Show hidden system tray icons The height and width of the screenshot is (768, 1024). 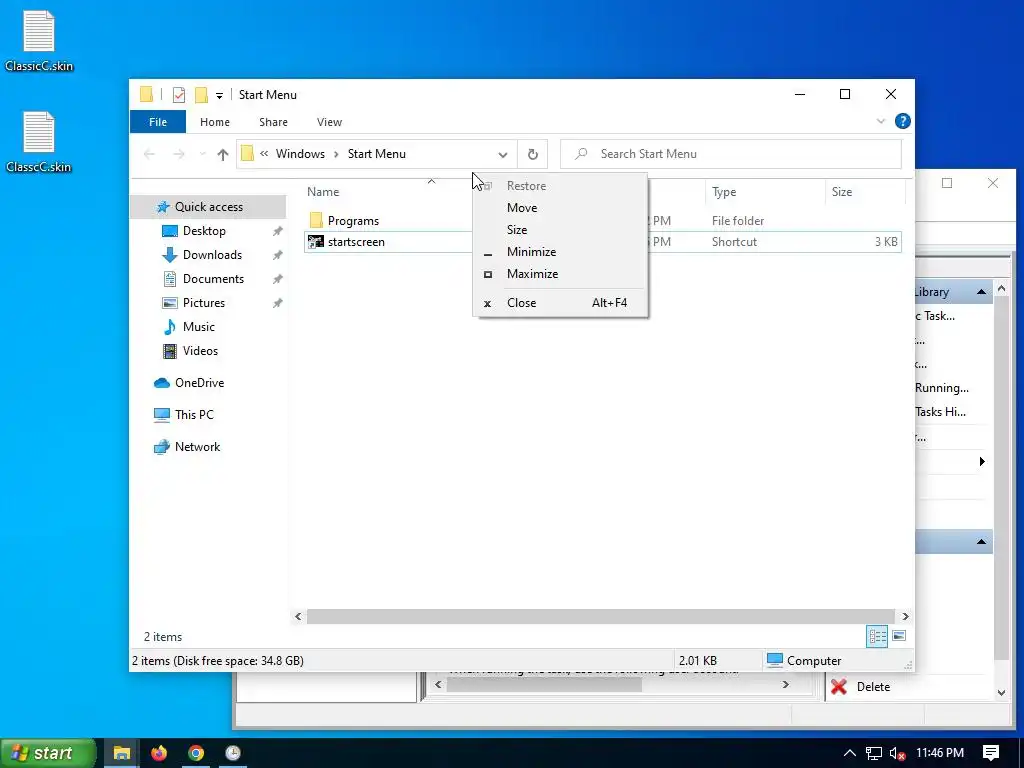850,753
